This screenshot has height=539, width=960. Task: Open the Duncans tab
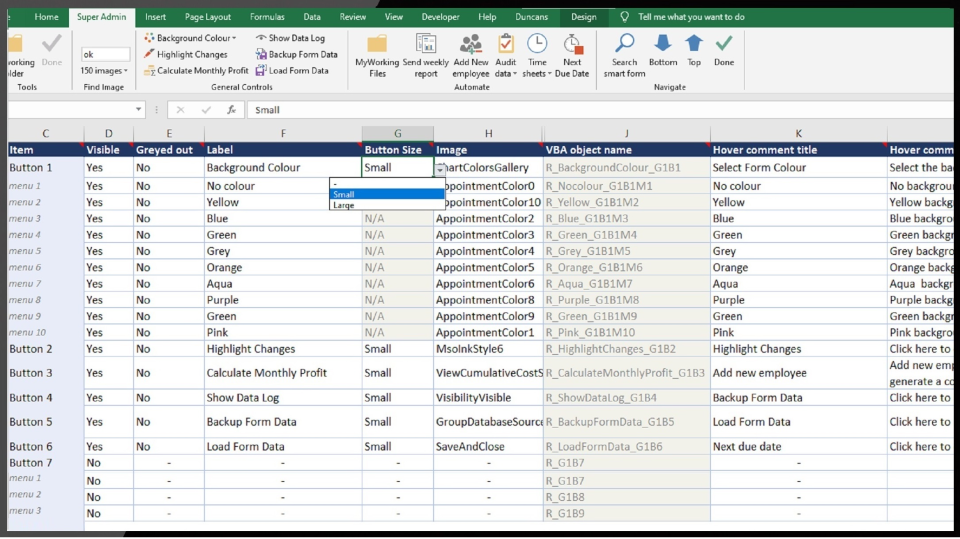(x=531, y=17)
